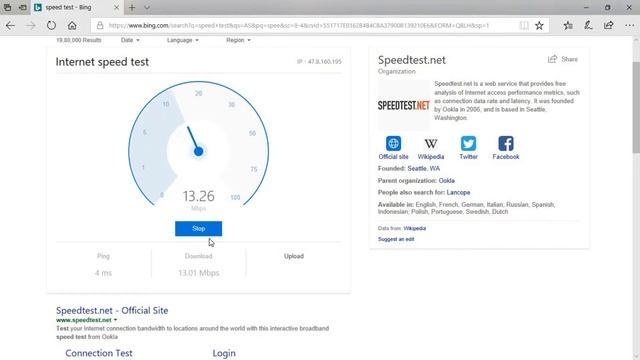Image resolution: width=640 pixels, height=360 pixels.
Task: Click the 13.01 Mbps download value
Action: 198,273
